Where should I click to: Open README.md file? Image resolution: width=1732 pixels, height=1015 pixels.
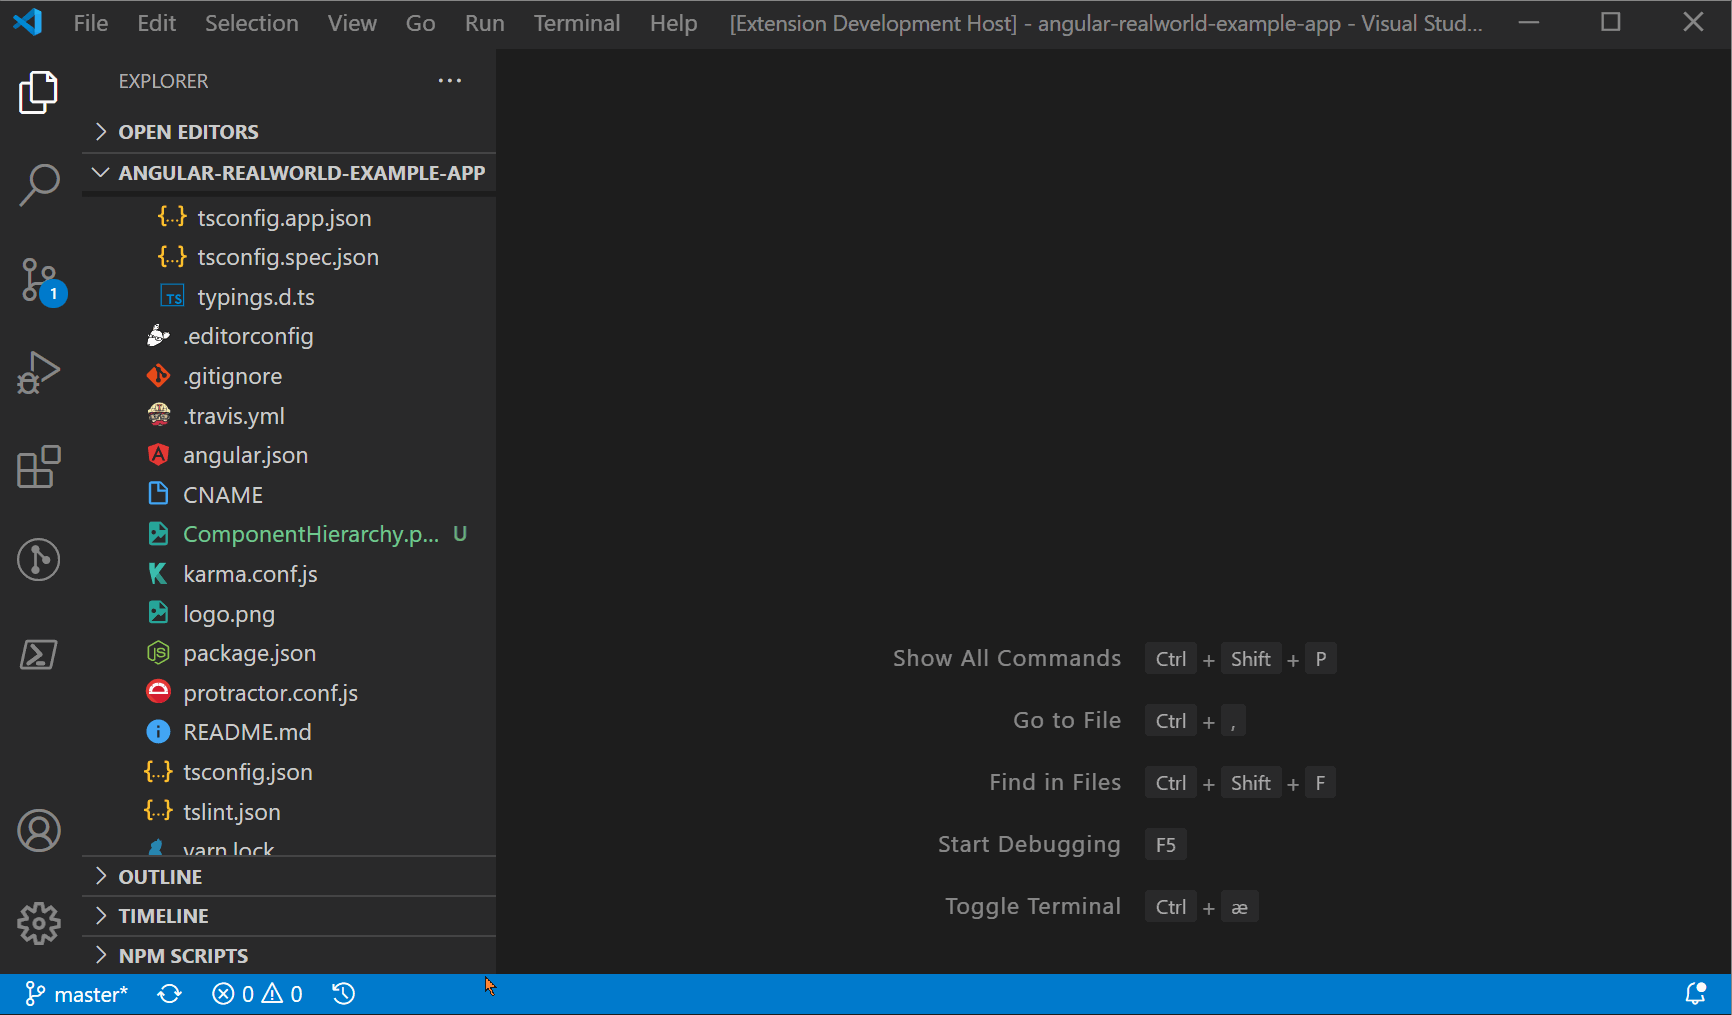click(289, 732)
